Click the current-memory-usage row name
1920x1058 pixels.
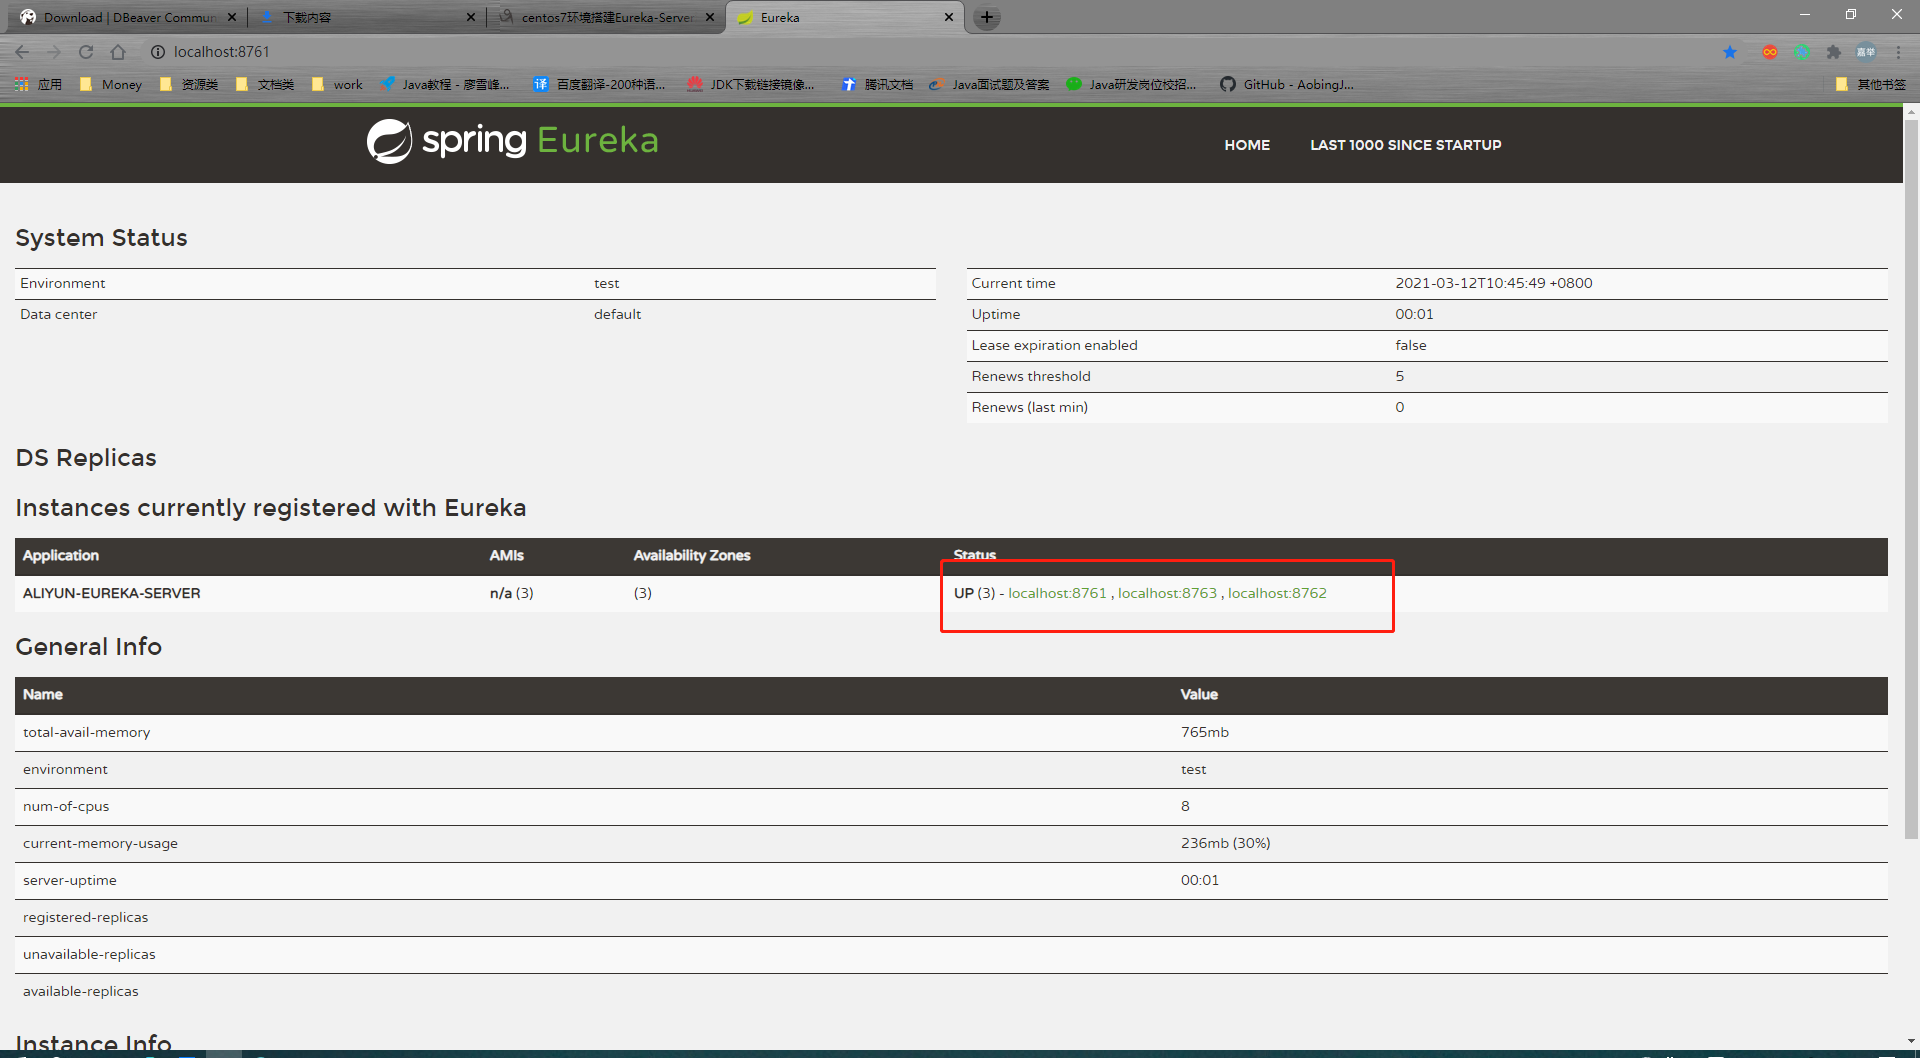tap(100, 843)
